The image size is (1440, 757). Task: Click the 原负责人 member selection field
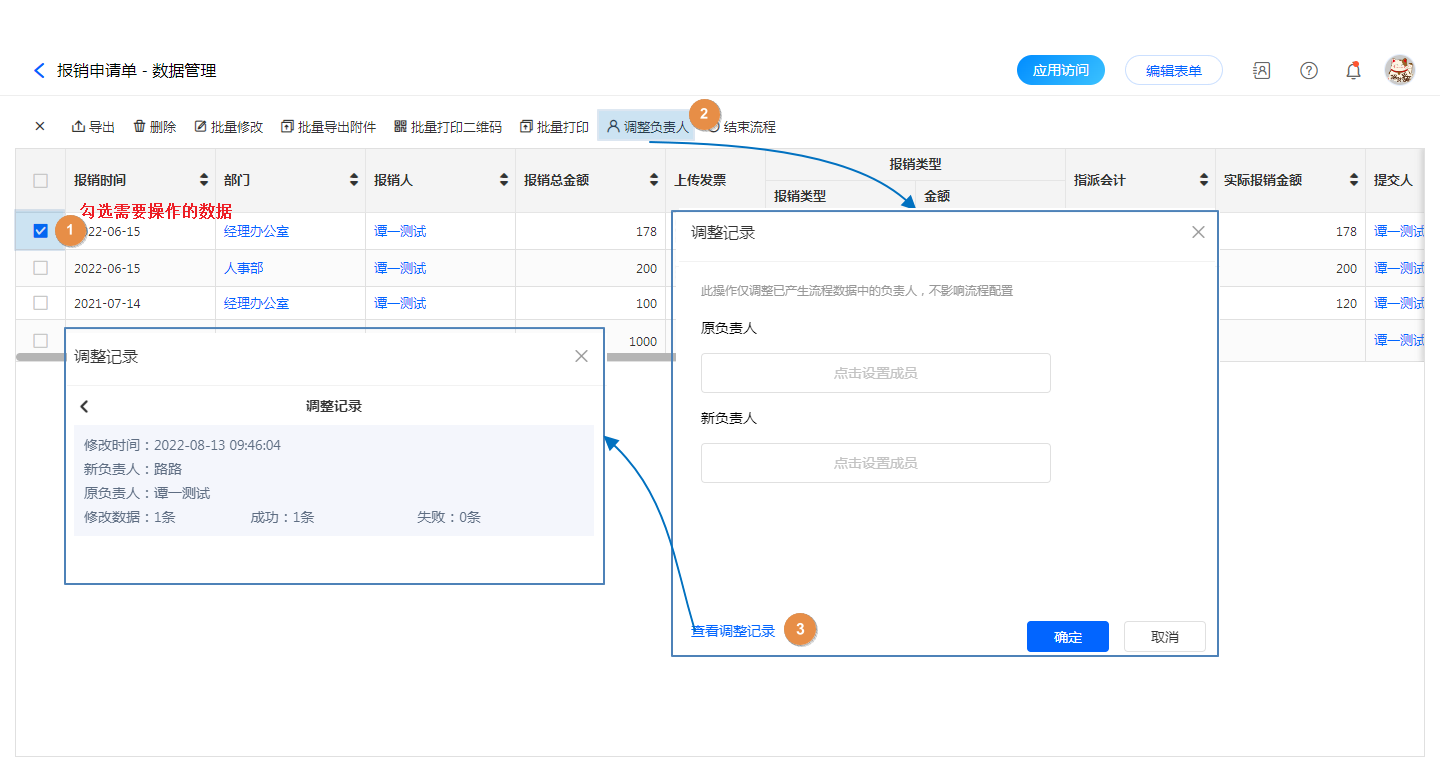pos(875,373)
